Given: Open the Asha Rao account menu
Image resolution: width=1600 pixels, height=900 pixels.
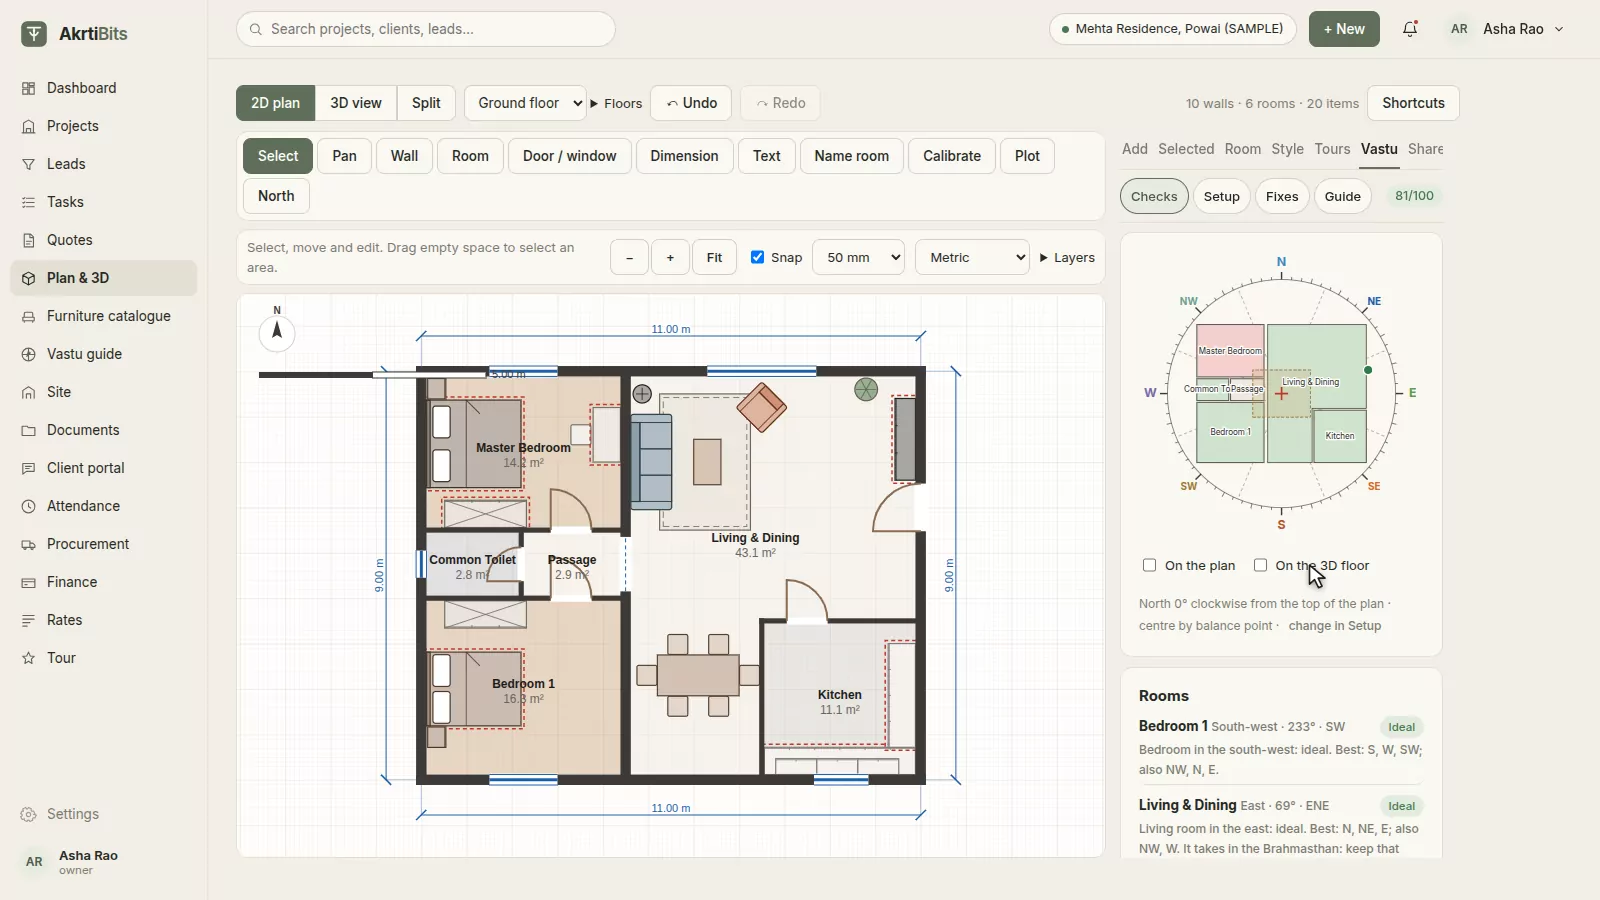Looking at the screenshot, I should tap(1505, 29).
